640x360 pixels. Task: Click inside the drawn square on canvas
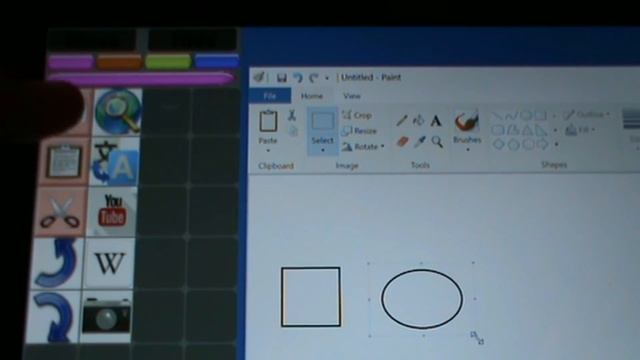point(311,297)
